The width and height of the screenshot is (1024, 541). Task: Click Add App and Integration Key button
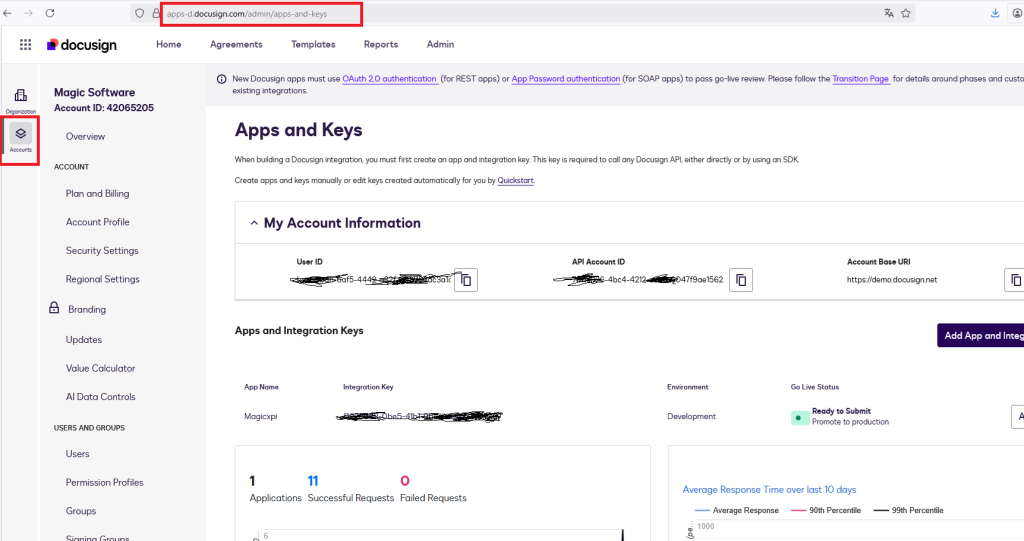(980, 335)
